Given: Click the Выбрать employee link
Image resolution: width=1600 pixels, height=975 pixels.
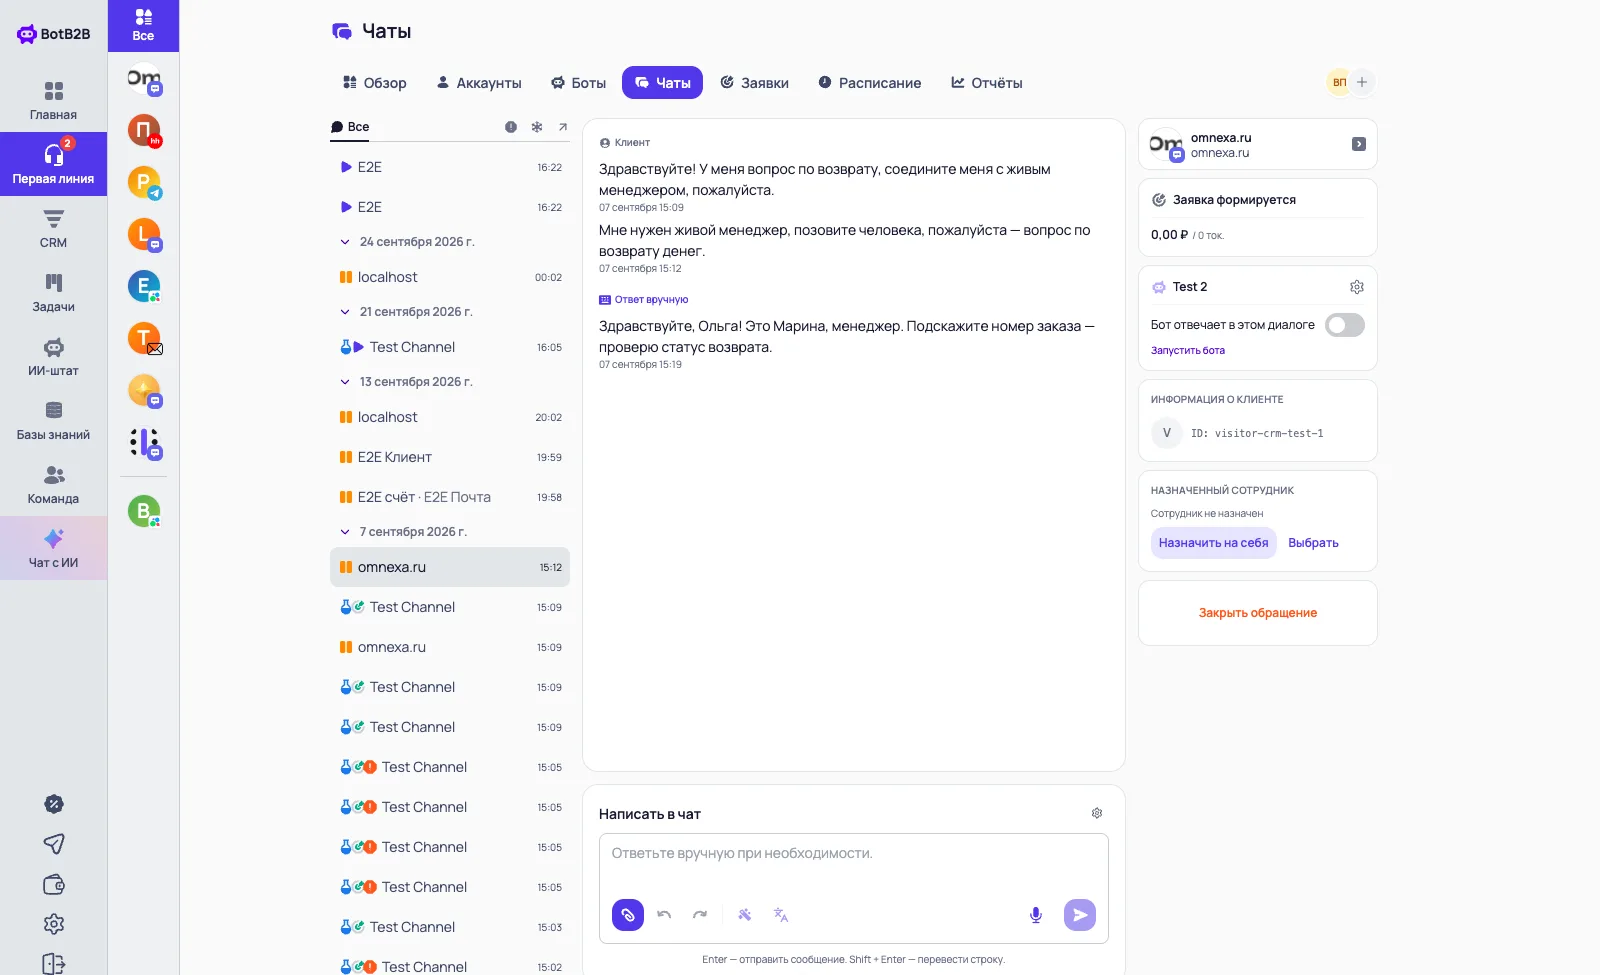Looking at the screenshot, I should pyautogui.click(x=1313, y=543).
